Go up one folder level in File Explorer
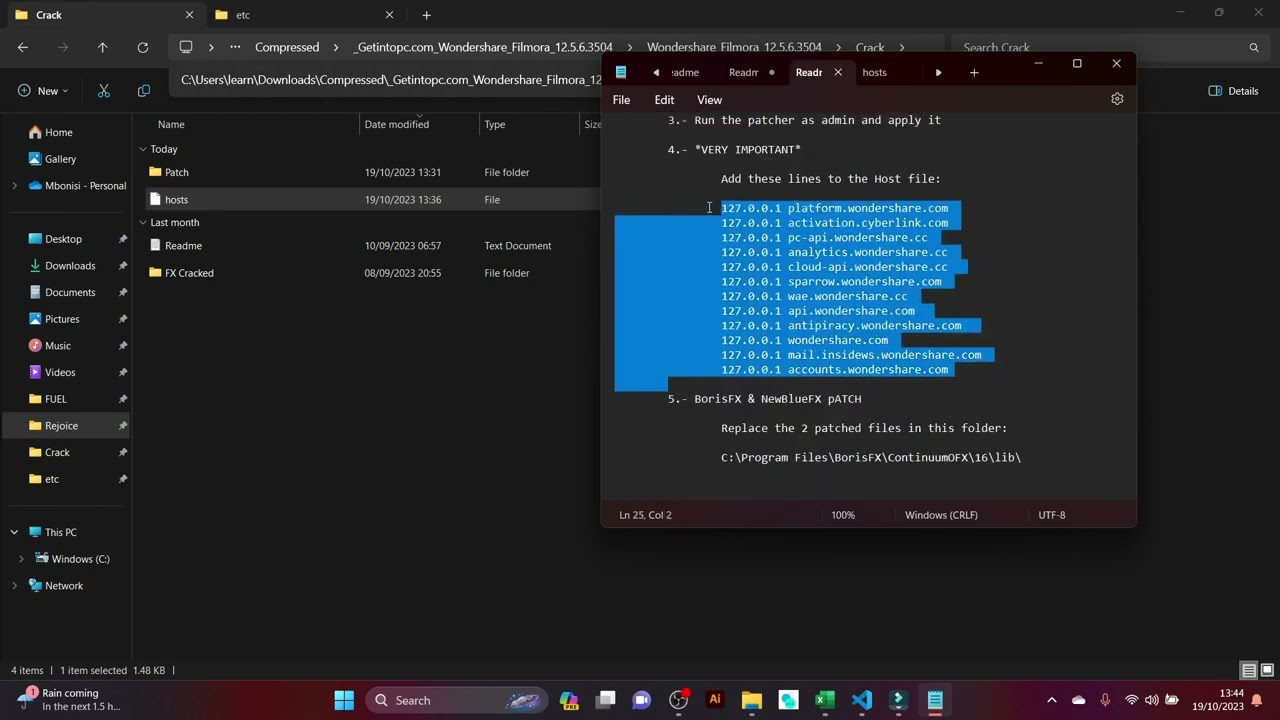The height and width of the screenshot is (720, 1280). [x=102, y=47]
